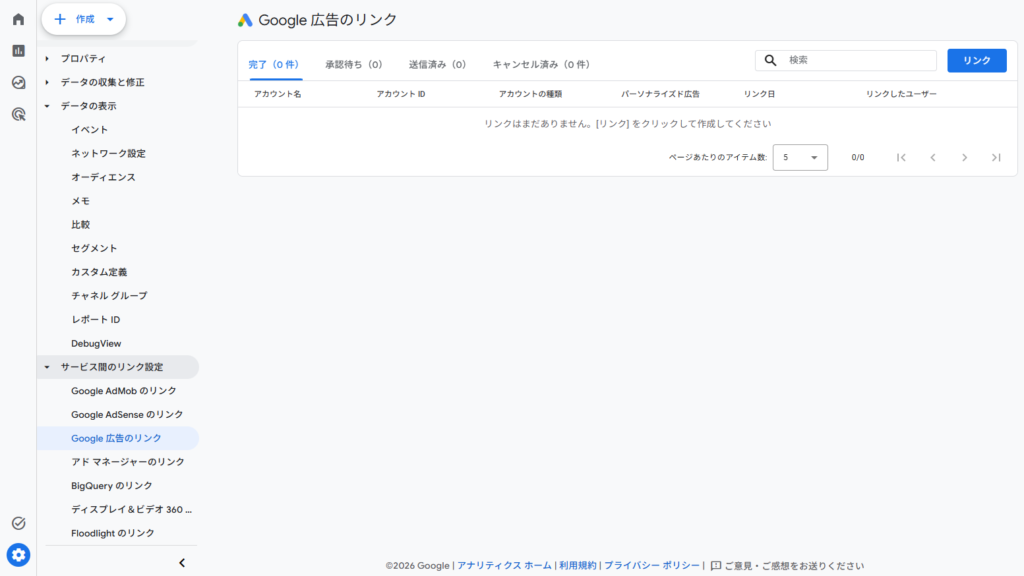This screenshot has width=1024, height=576.
Task: Open the Explore icon in left rail
Action: (x=18, y=82)
